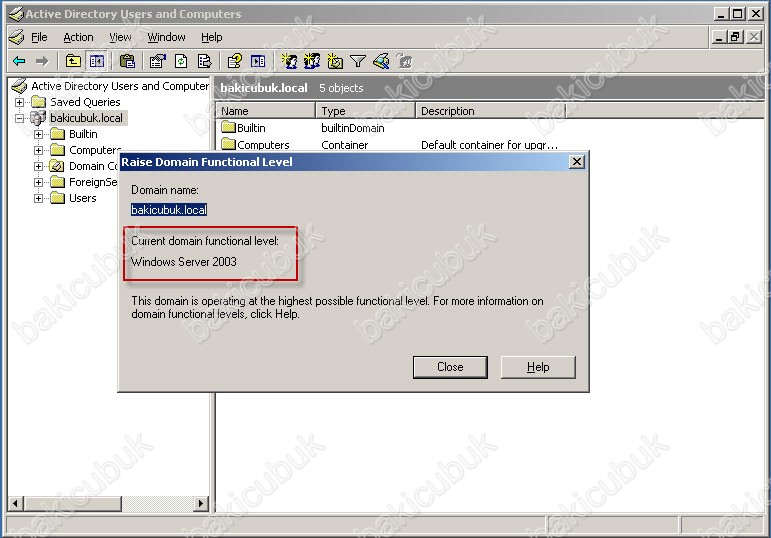
Task: Click the Find objects toolbar icon
Action: point(381,61)
